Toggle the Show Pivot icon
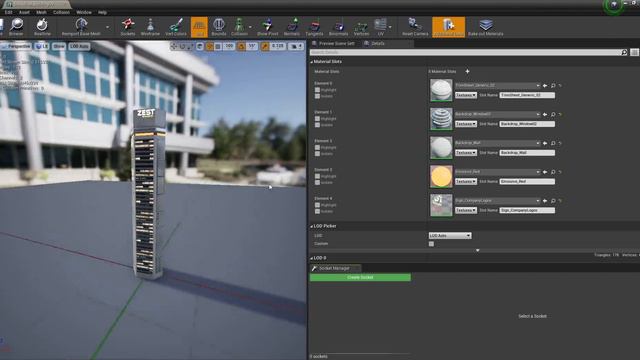The width and height of the screenshot is (640, 360). pos(267,27)
